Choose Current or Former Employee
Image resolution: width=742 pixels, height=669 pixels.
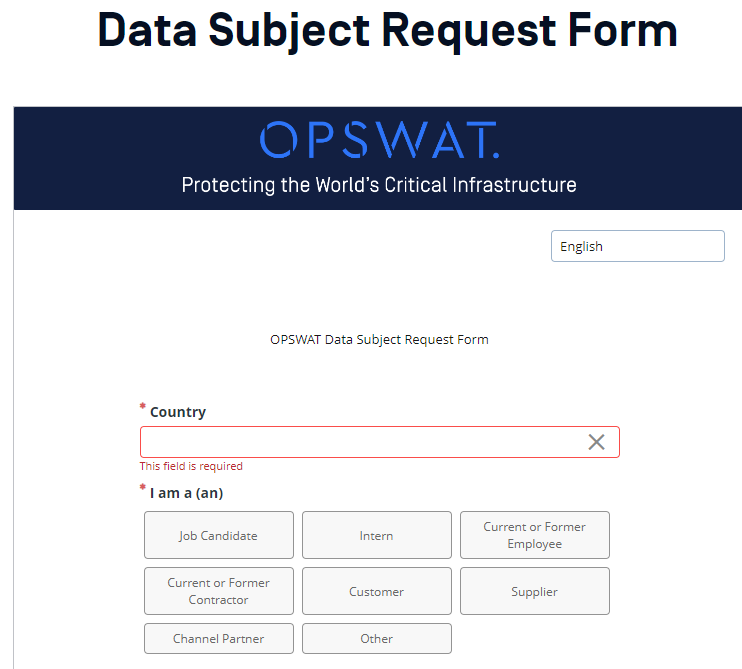pos(535,535)
